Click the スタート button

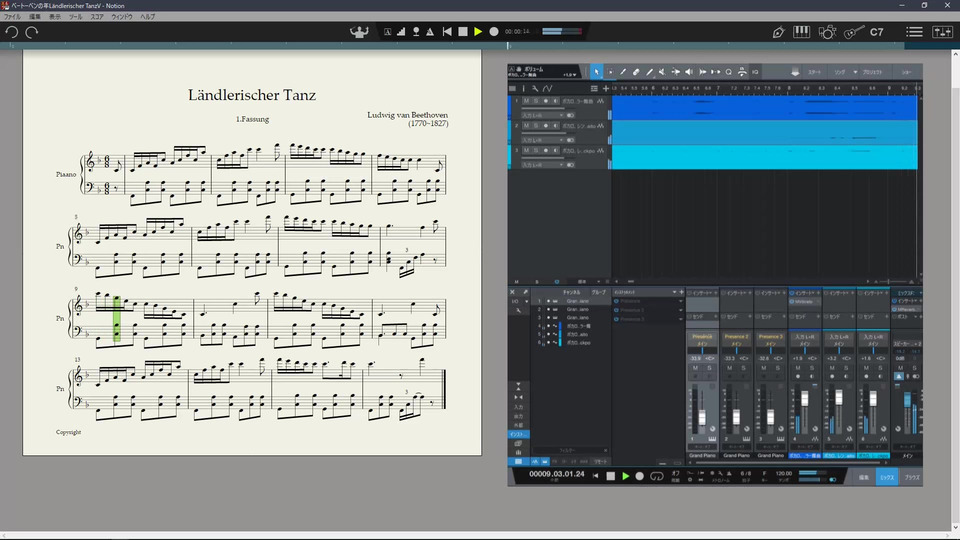(814, 72)
